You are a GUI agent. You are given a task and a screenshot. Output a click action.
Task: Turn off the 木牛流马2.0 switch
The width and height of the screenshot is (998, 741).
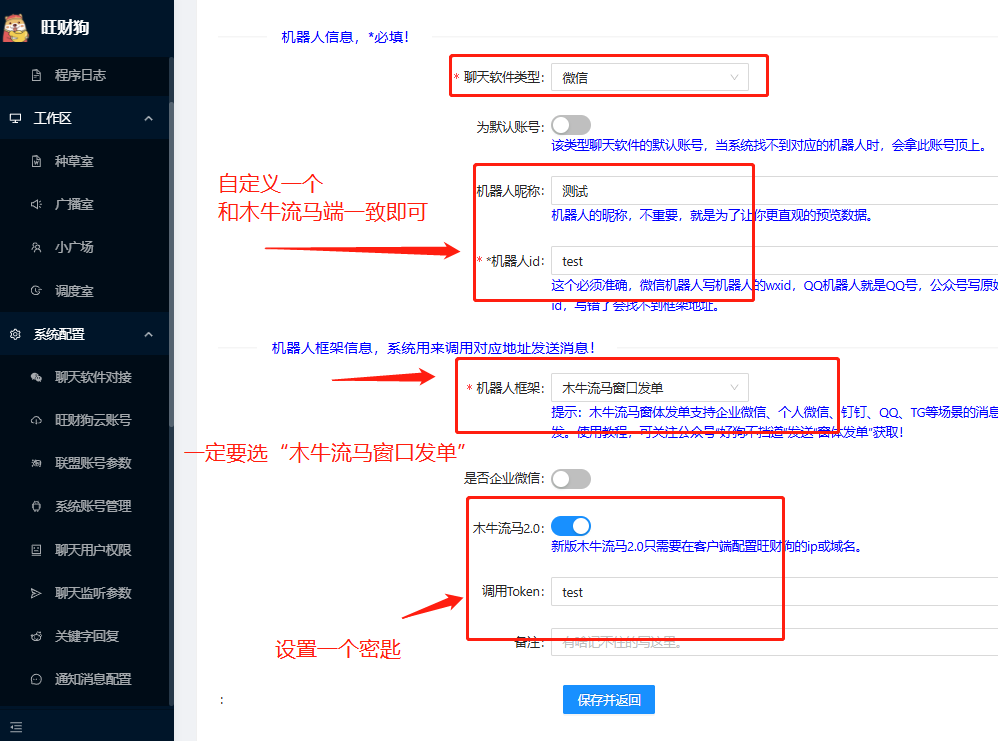[x=571, y=526]
